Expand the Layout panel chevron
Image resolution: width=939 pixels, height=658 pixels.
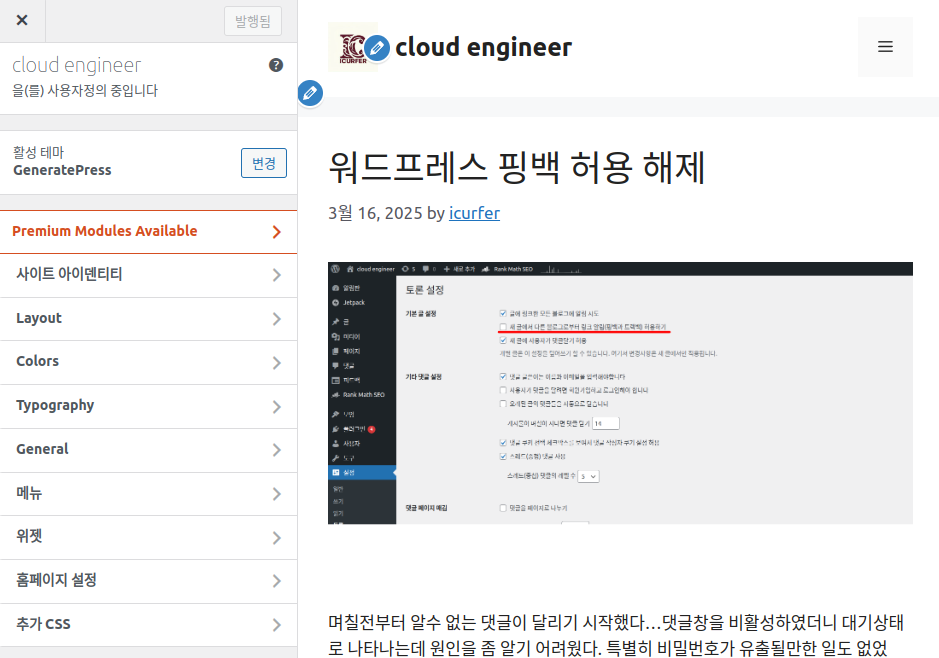pos(276,319)
